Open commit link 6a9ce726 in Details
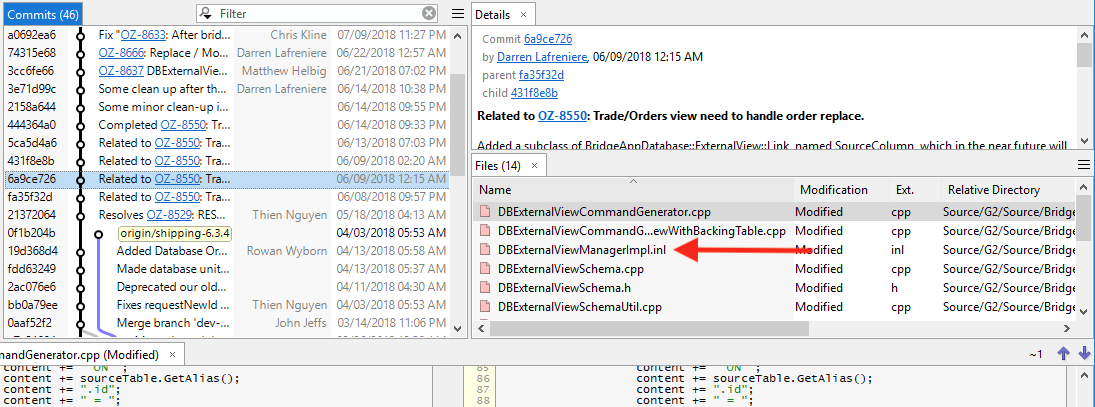Viewport: 1095px width, 407px height. click(x=548, y=39)
